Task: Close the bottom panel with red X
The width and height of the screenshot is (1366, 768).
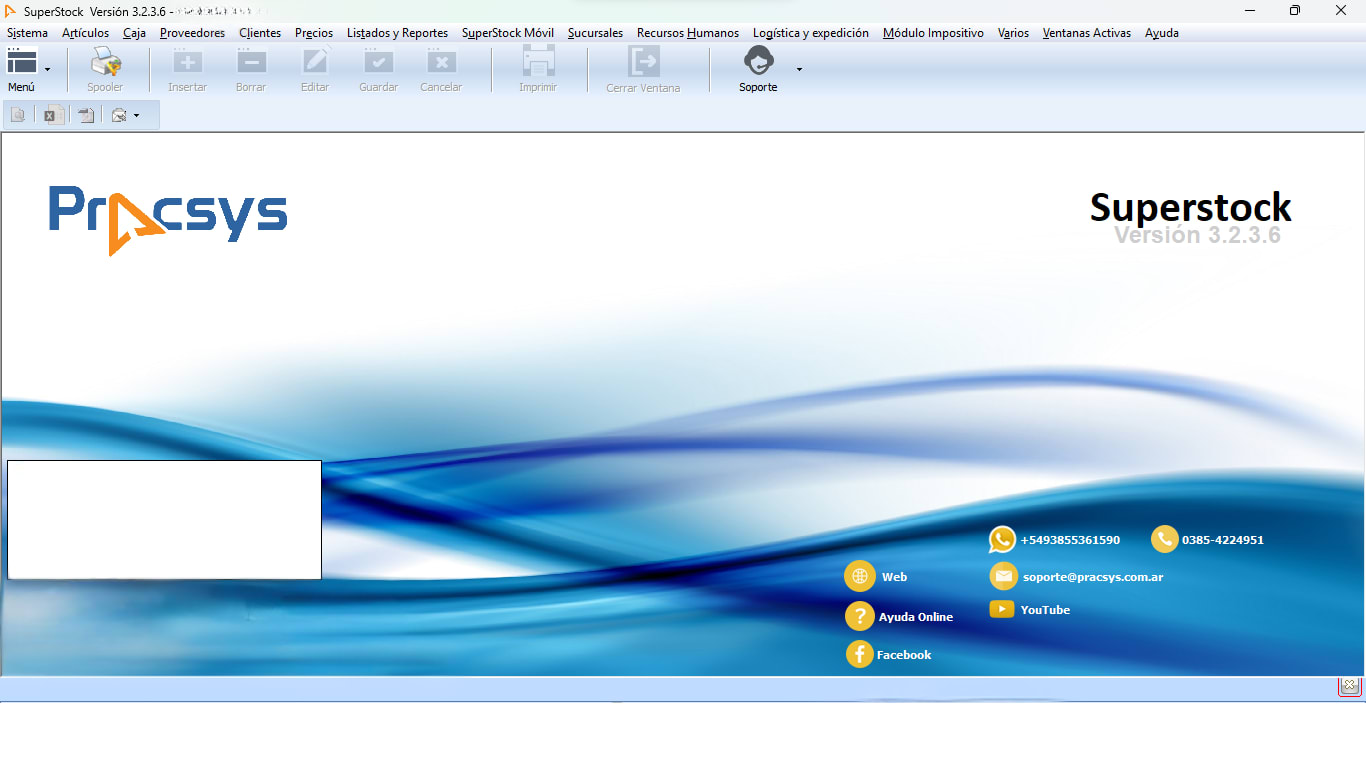Action: click(1349, 686)
